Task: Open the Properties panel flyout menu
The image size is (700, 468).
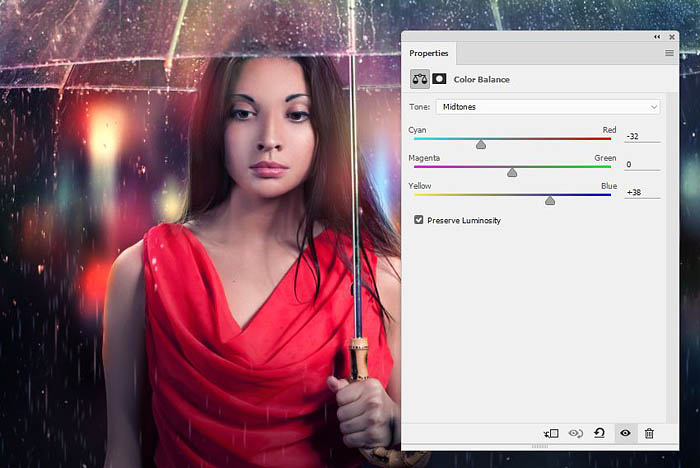Action: (x=669, y=53)
